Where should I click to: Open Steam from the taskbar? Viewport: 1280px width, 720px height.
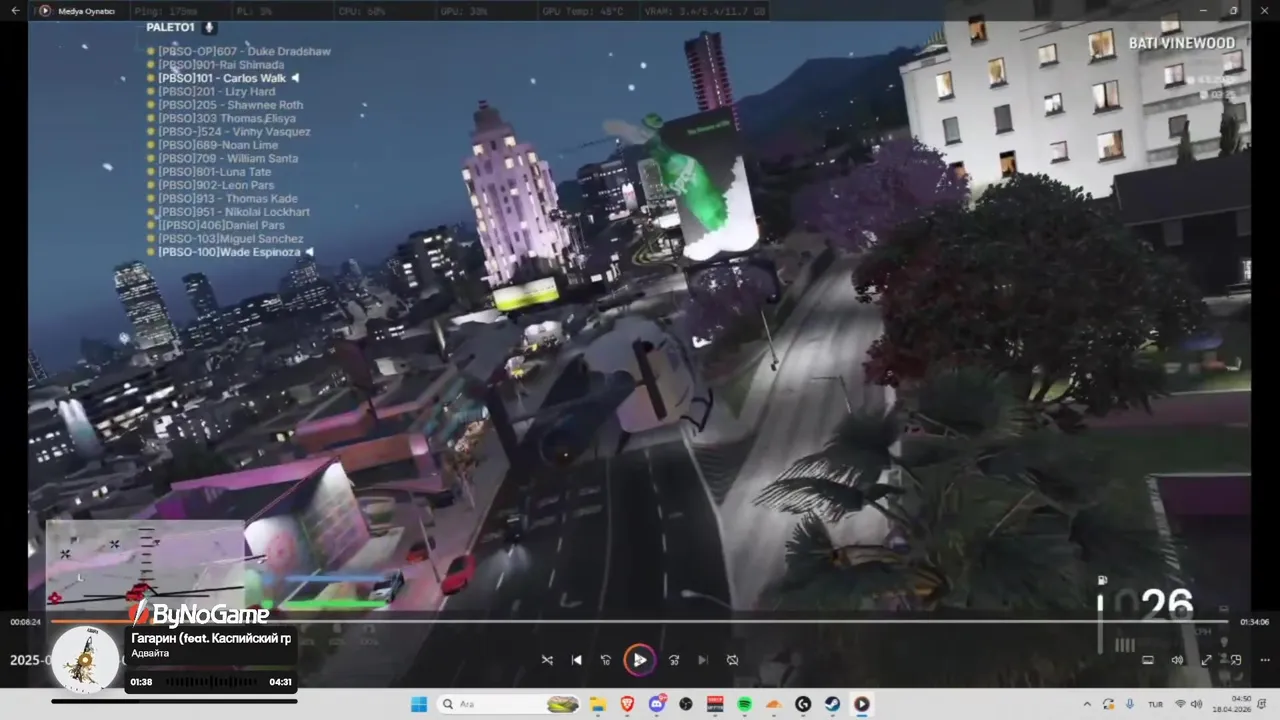coord(832,704)
